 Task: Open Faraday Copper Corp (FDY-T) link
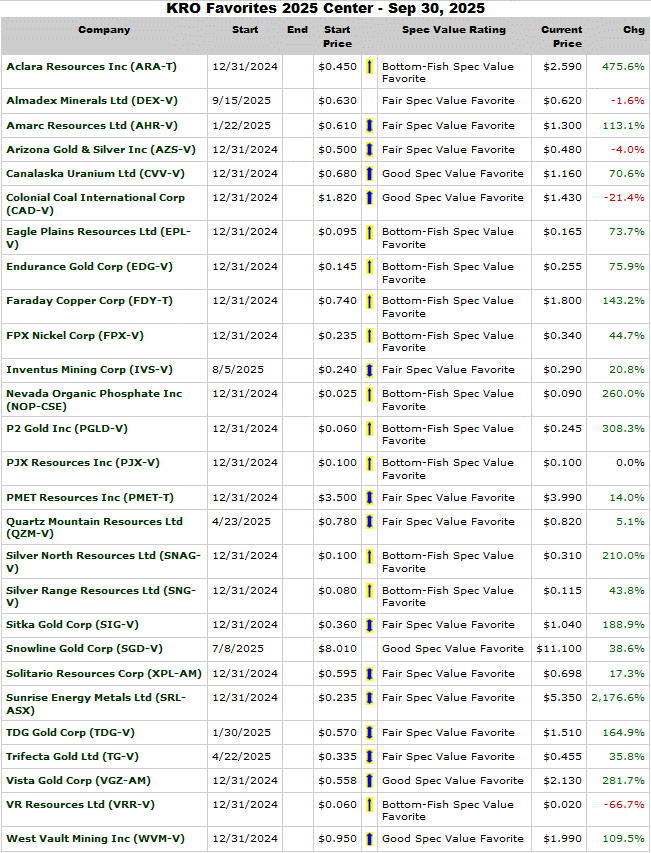pos(89,301)
